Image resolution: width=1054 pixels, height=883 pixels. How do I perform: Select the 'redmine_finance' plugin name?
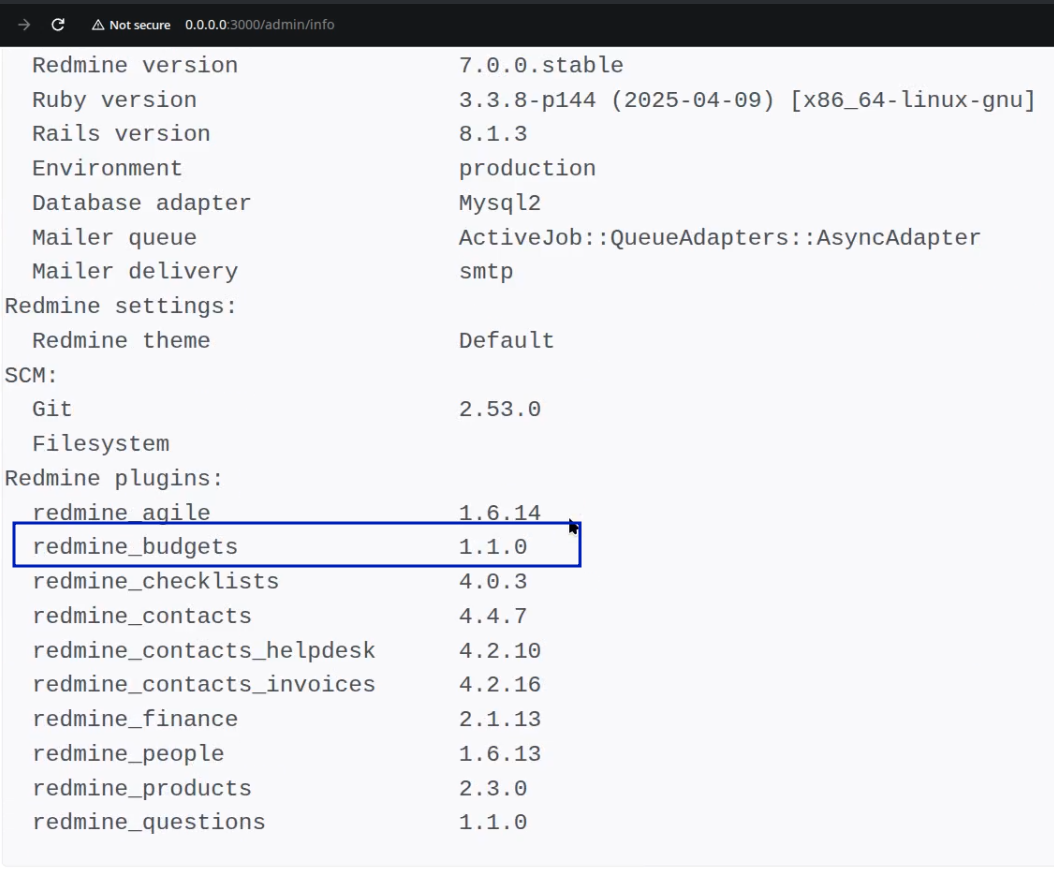coord(135,719)
